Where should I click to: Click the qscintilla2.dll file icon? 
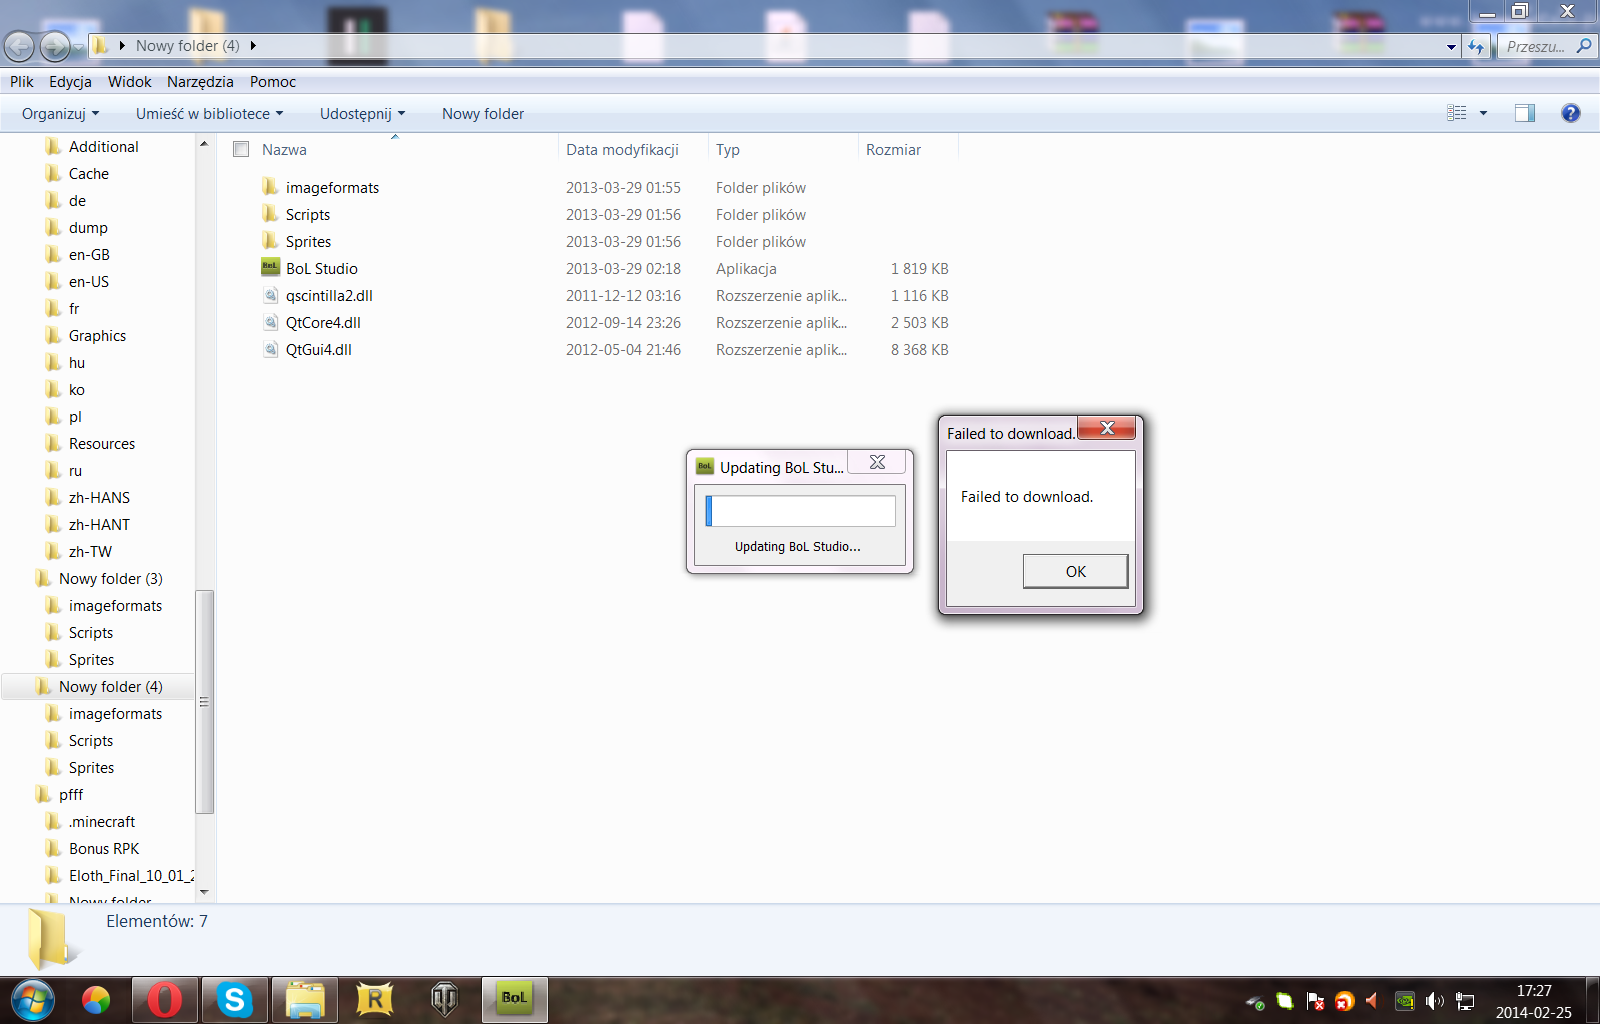click(270, 295)
